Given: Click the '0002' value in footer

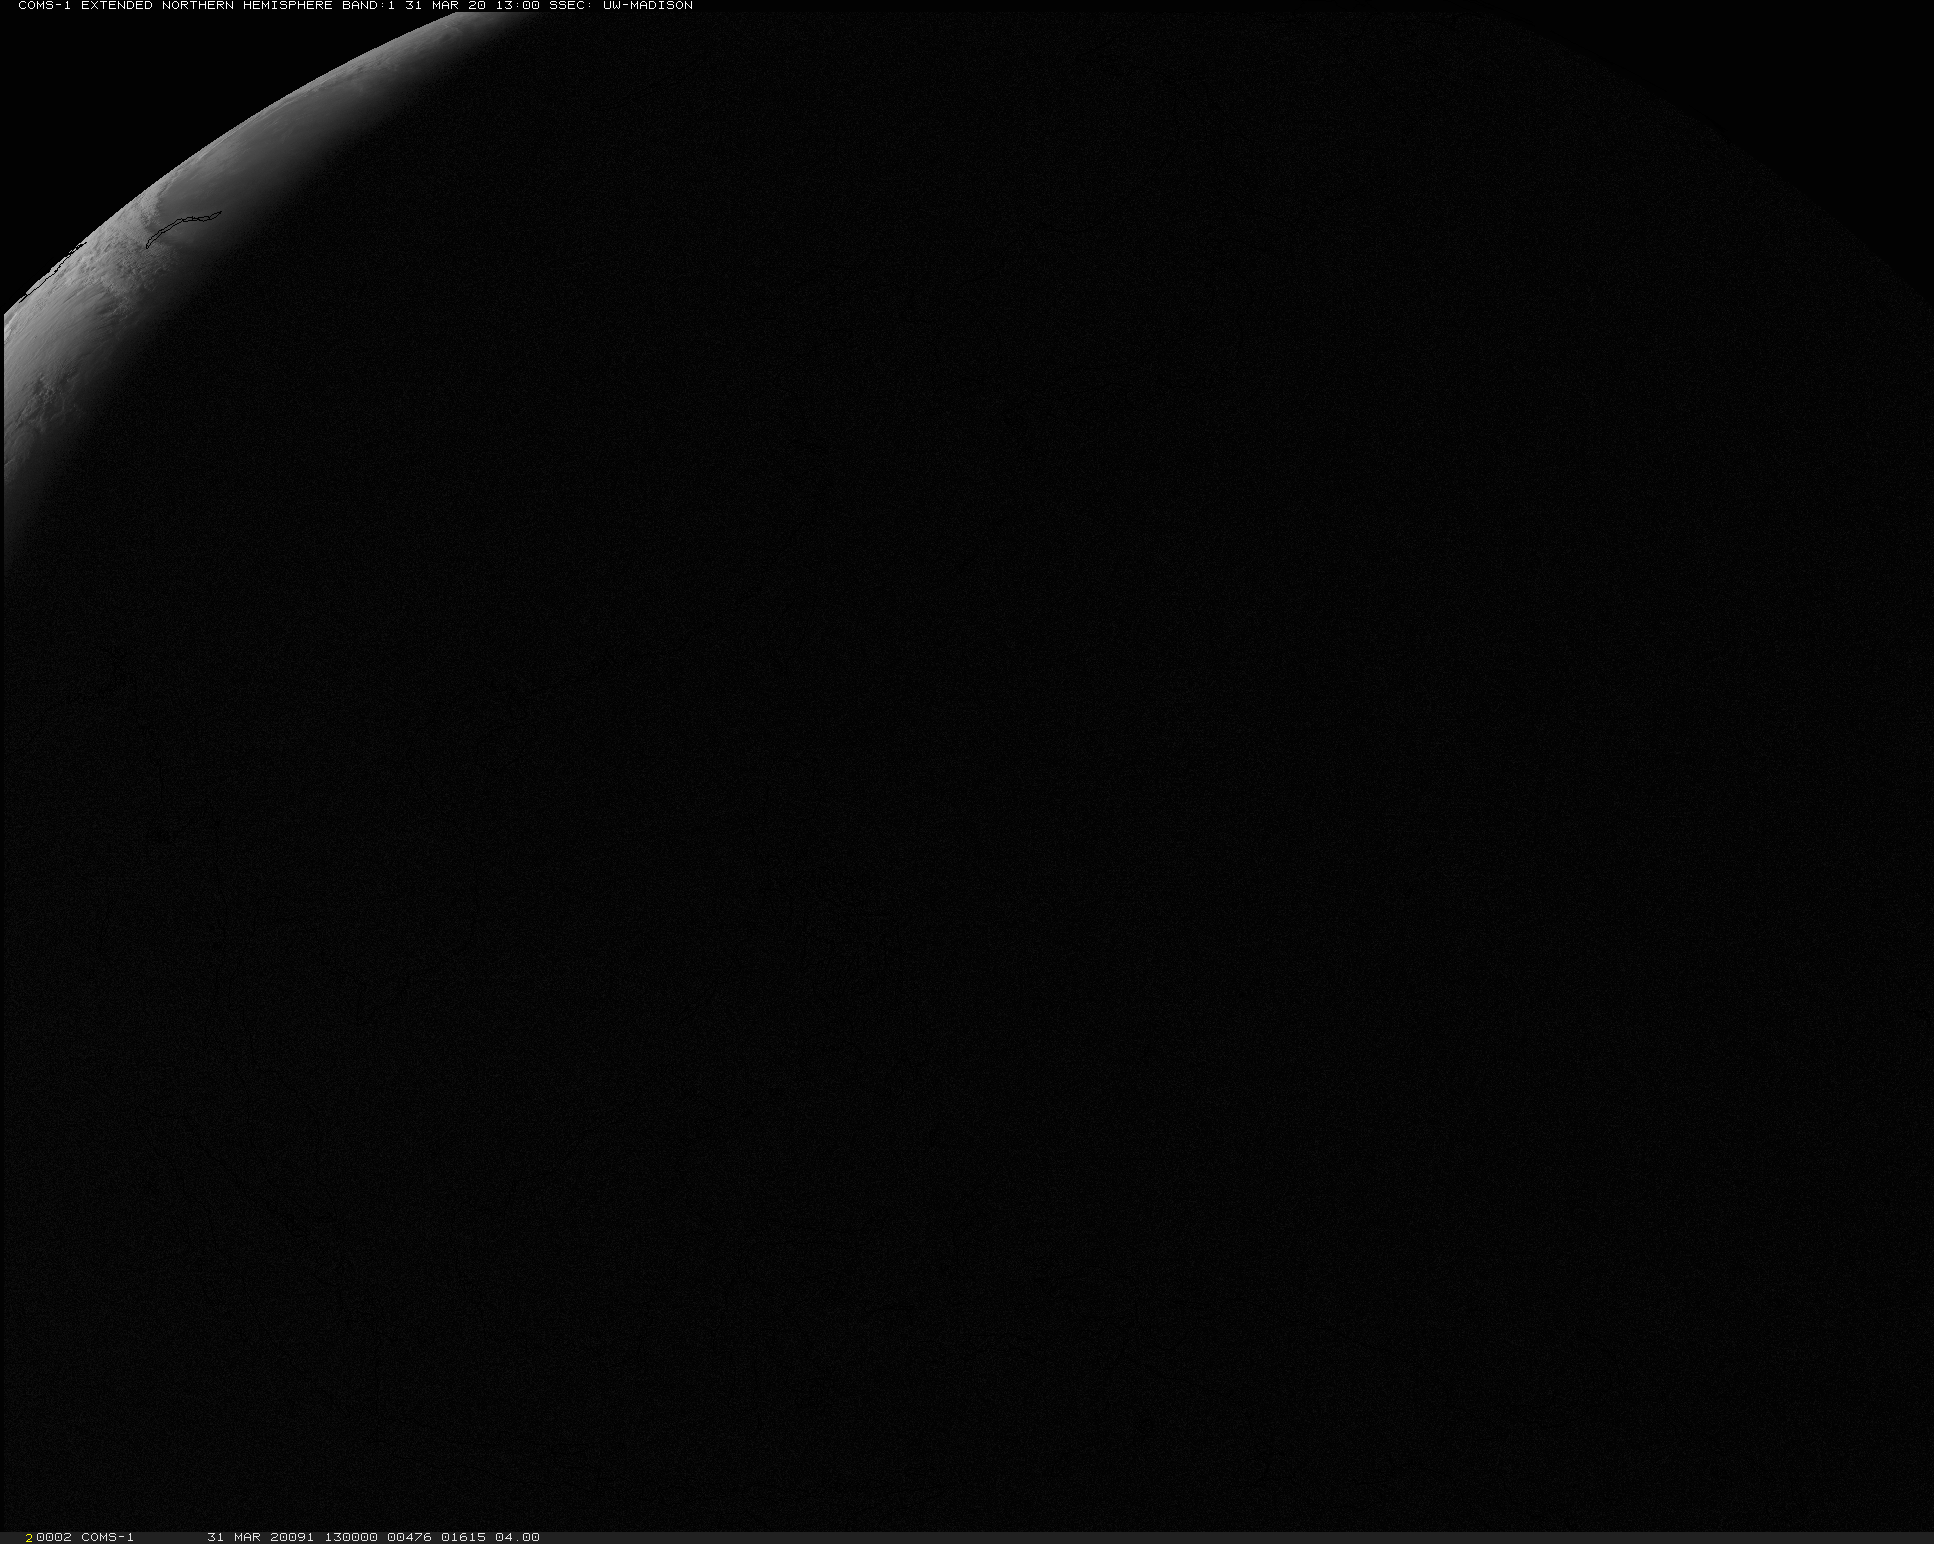Looking at the screenshot, I should click(54, 1537).
